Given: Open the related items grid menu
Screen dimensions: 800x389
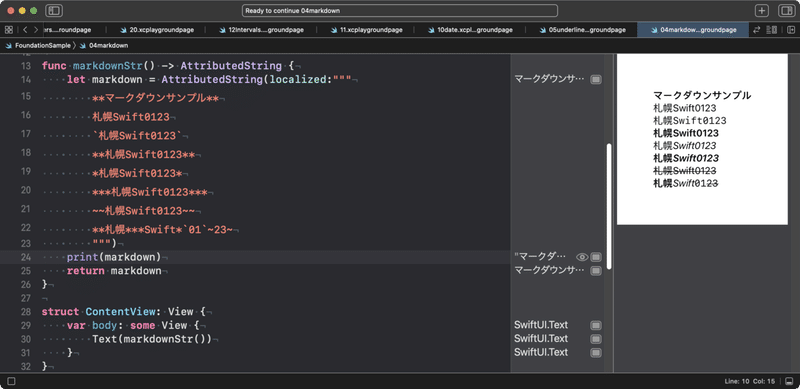Looking at the screenshot, I should 9,30.
